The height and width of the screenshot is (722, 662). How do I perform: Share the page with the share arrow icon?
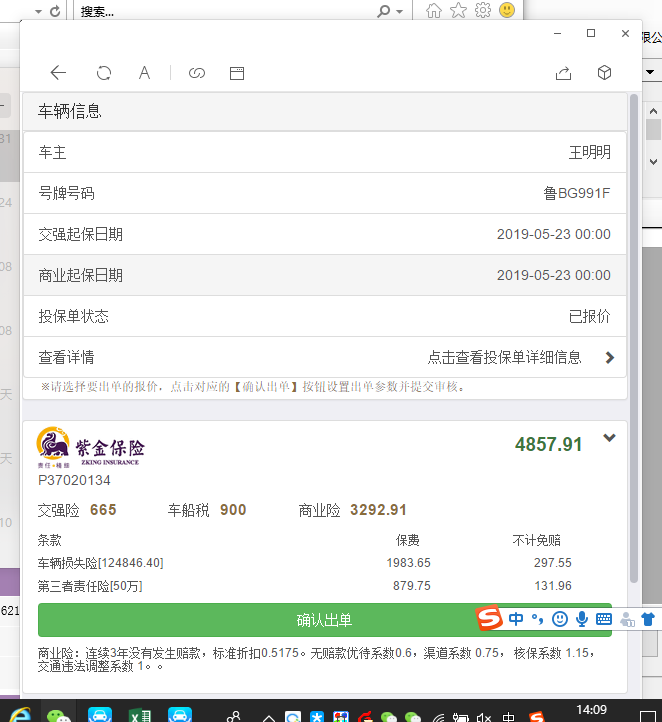pos(563,73)
